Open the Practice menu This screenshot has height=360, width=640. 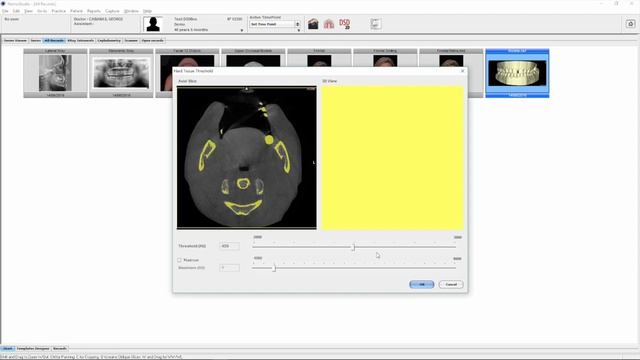(x=58, y=11)
